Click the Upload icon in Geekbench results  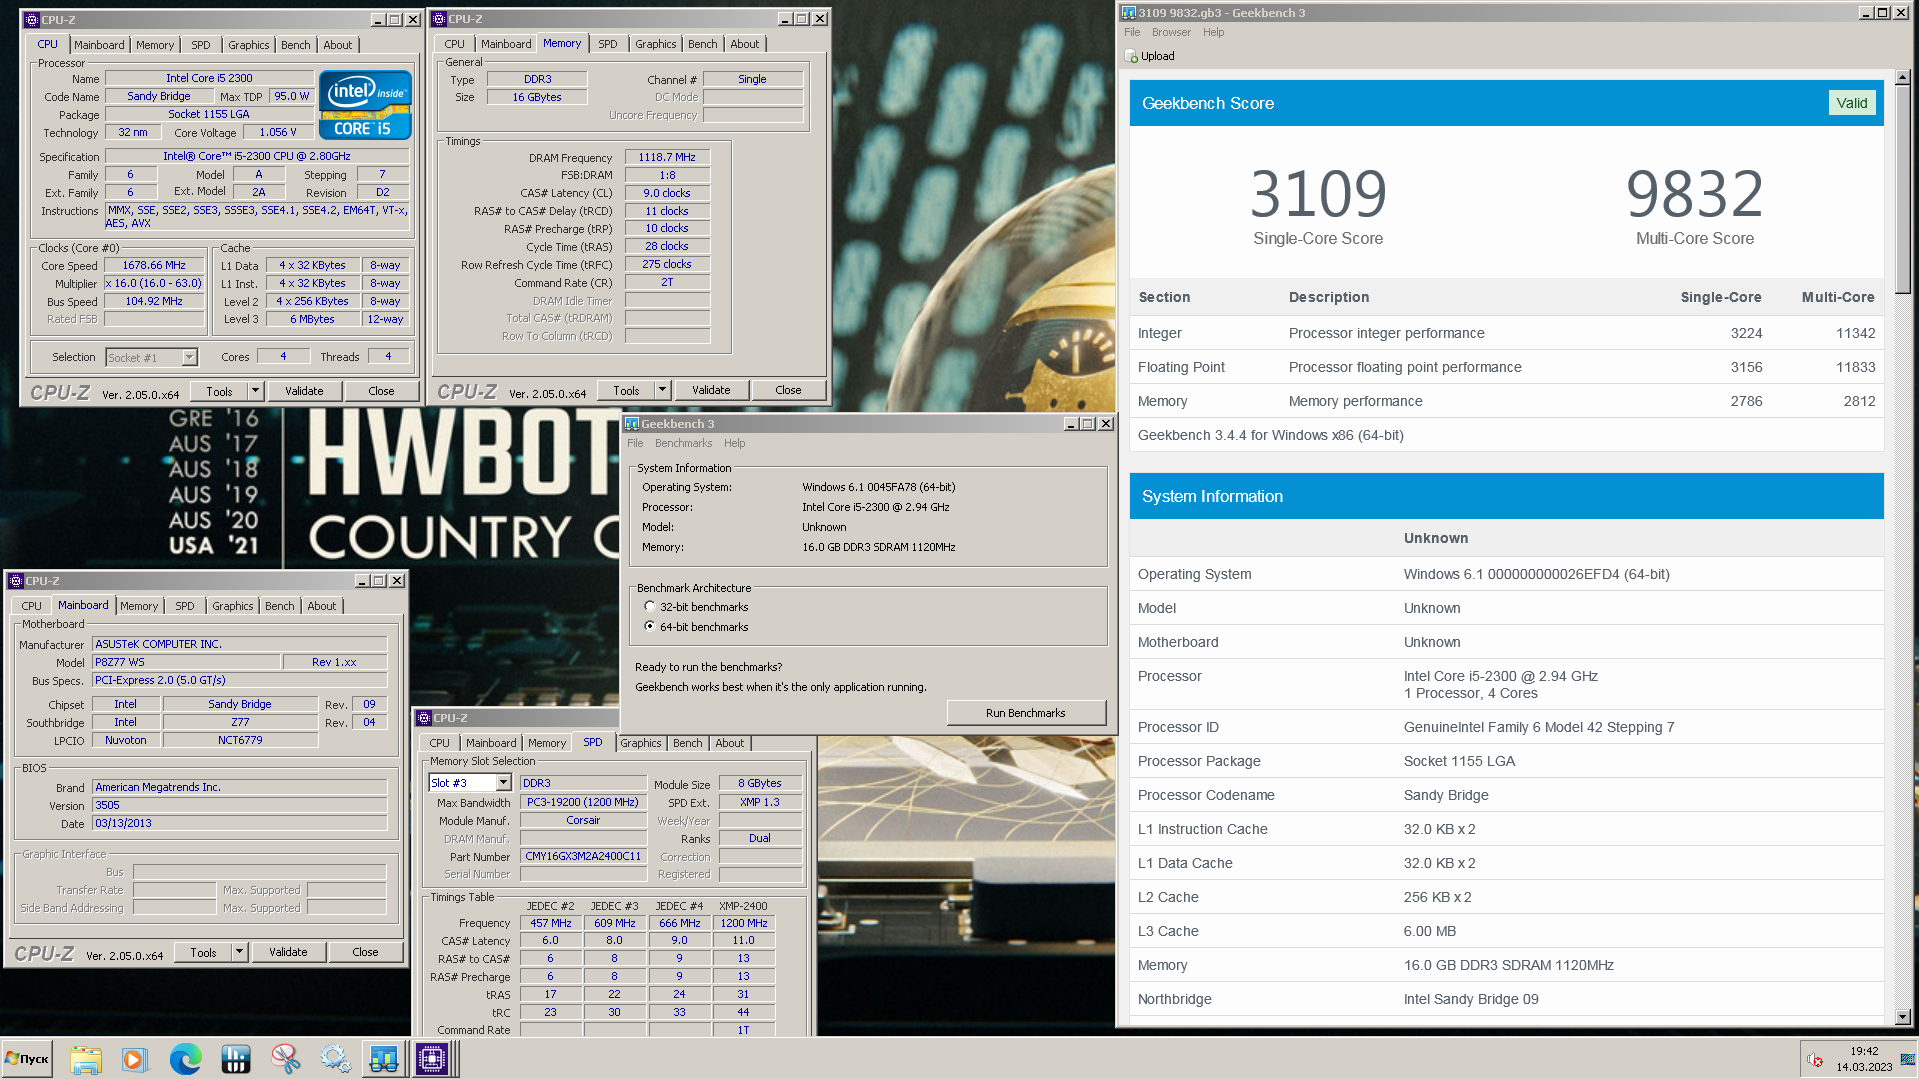click(x=1132, y=56)
